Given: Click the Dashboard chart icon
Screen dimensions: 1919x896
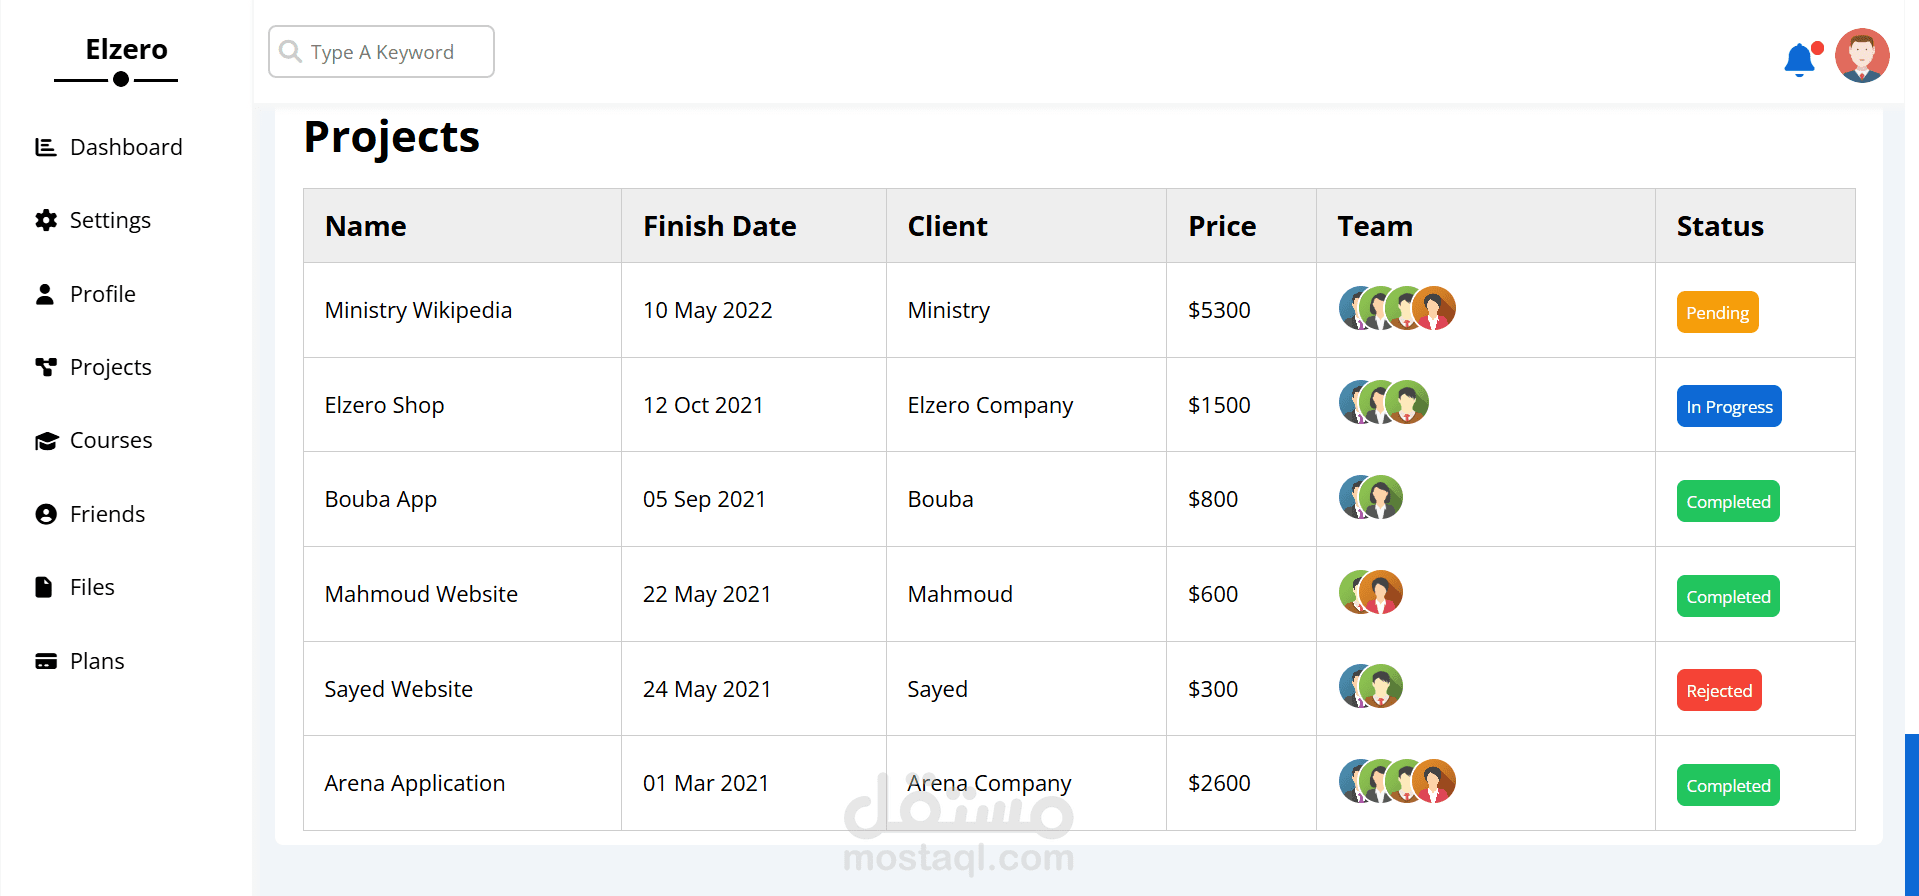Looking at the screenshot, I should [x=46, y=148].
